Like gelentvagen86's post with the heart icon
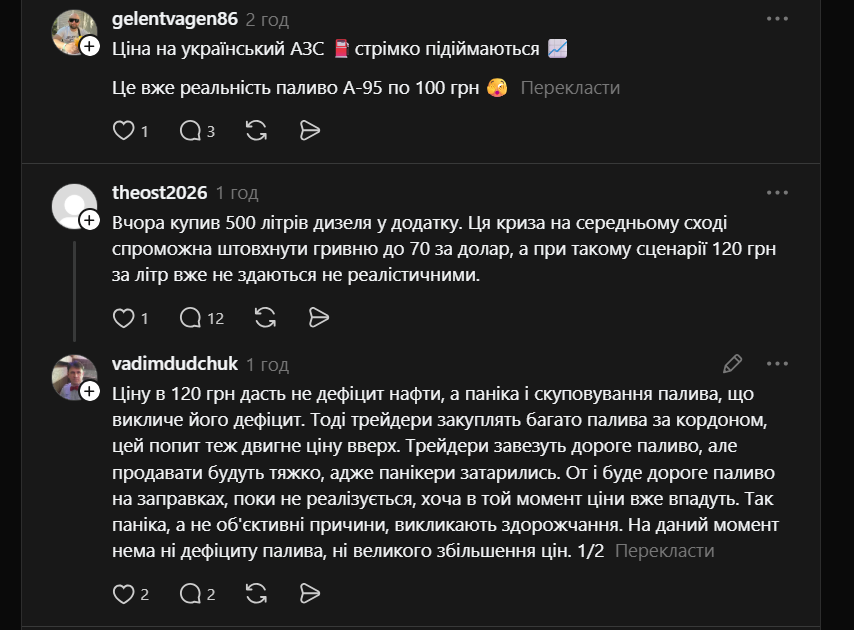This screenshot has width=854, height=630. [x=123, y=130]
